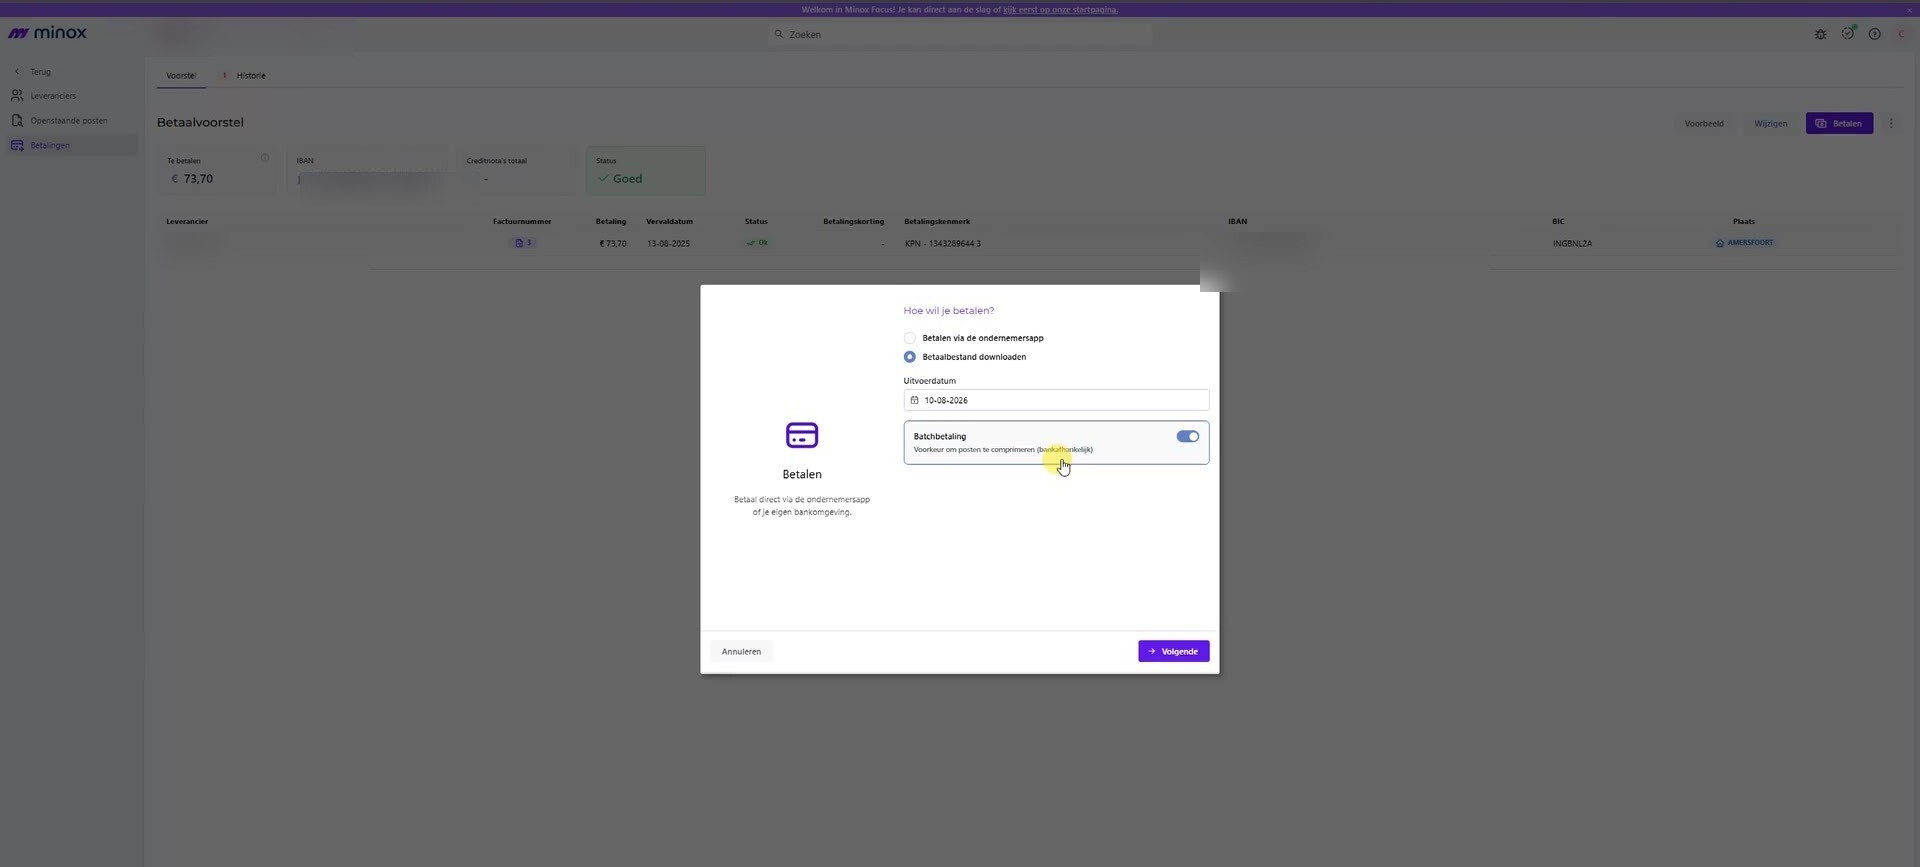Click the Vervaldatum column header
Viewport: 1920px width, 867px height.
point(669,222)
